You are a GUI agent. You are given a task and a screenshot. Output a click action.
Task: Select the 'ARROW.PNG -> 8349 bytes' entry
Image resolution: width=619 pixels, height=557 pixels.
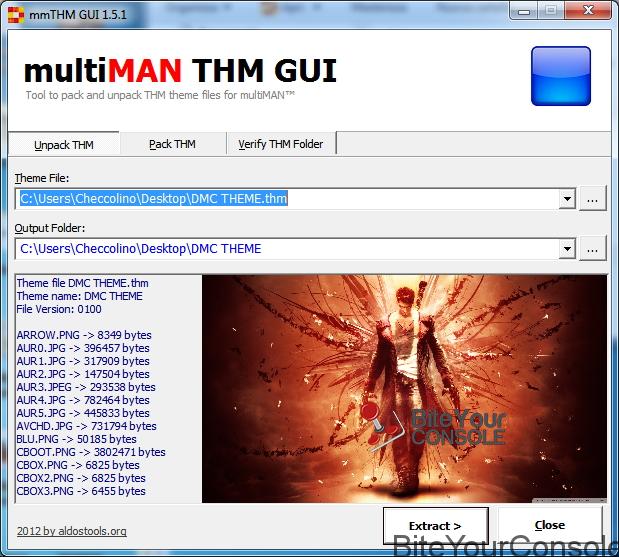coord(84,335)
